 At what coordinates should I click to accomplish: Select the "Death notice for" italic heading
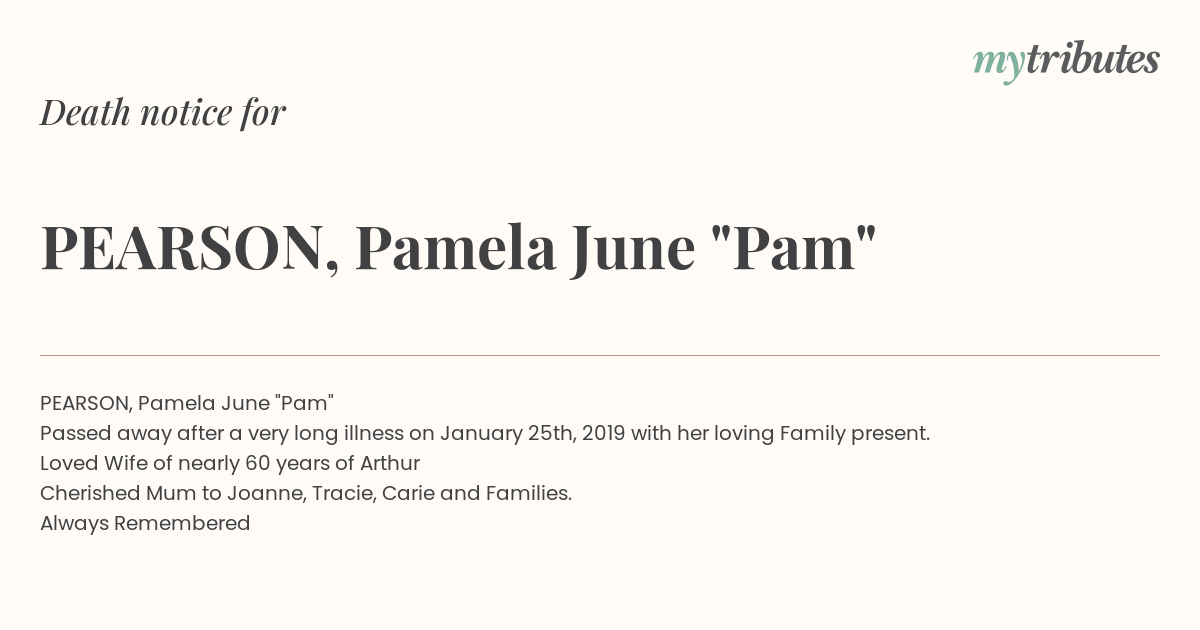[x=163, y=113]
